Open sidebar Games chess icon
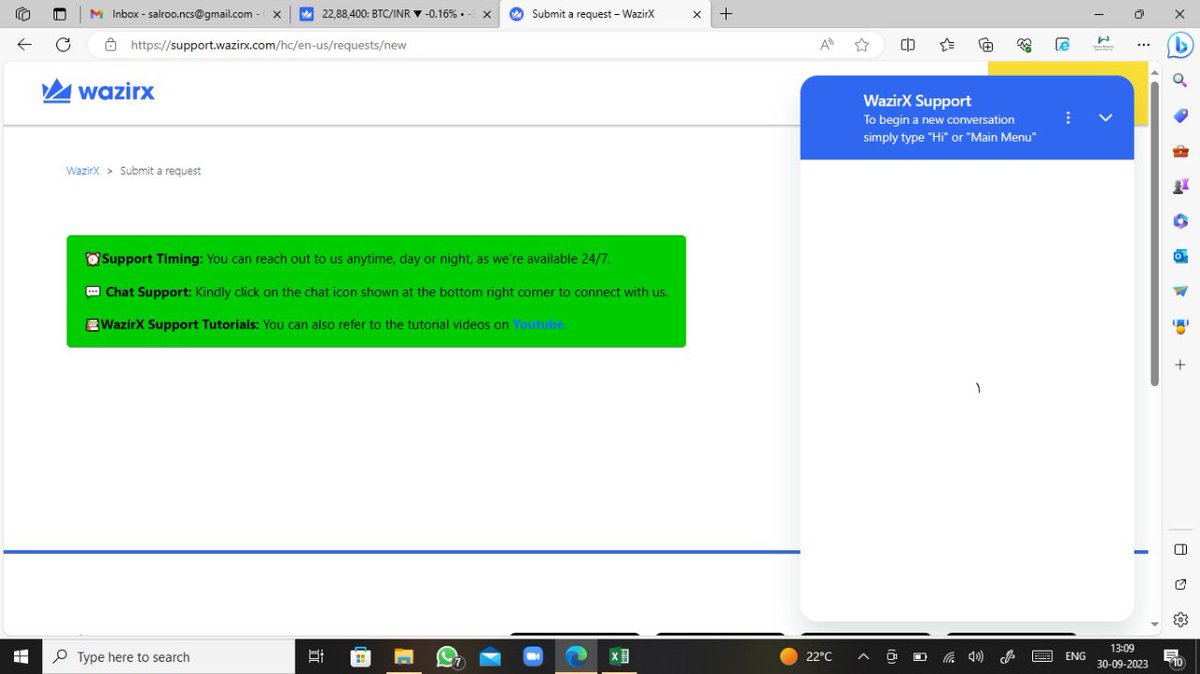 (1180, 186)
